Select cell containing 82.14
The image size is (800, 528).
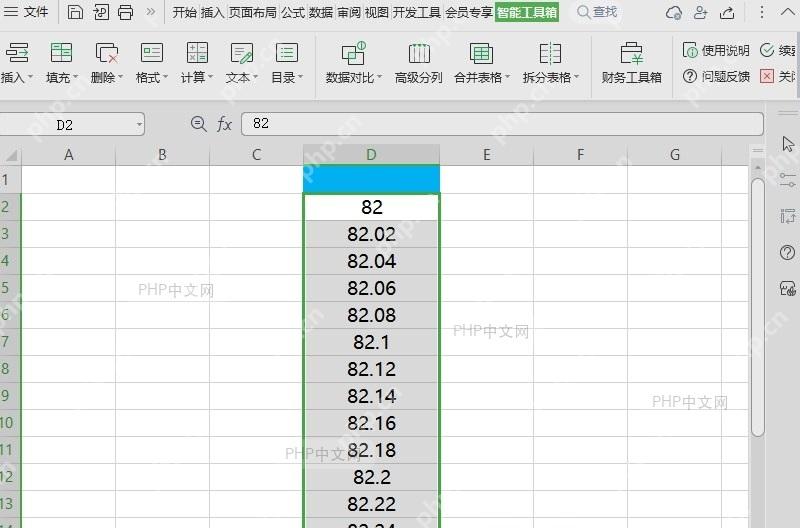pyautogui.click(x=371, y=396)
